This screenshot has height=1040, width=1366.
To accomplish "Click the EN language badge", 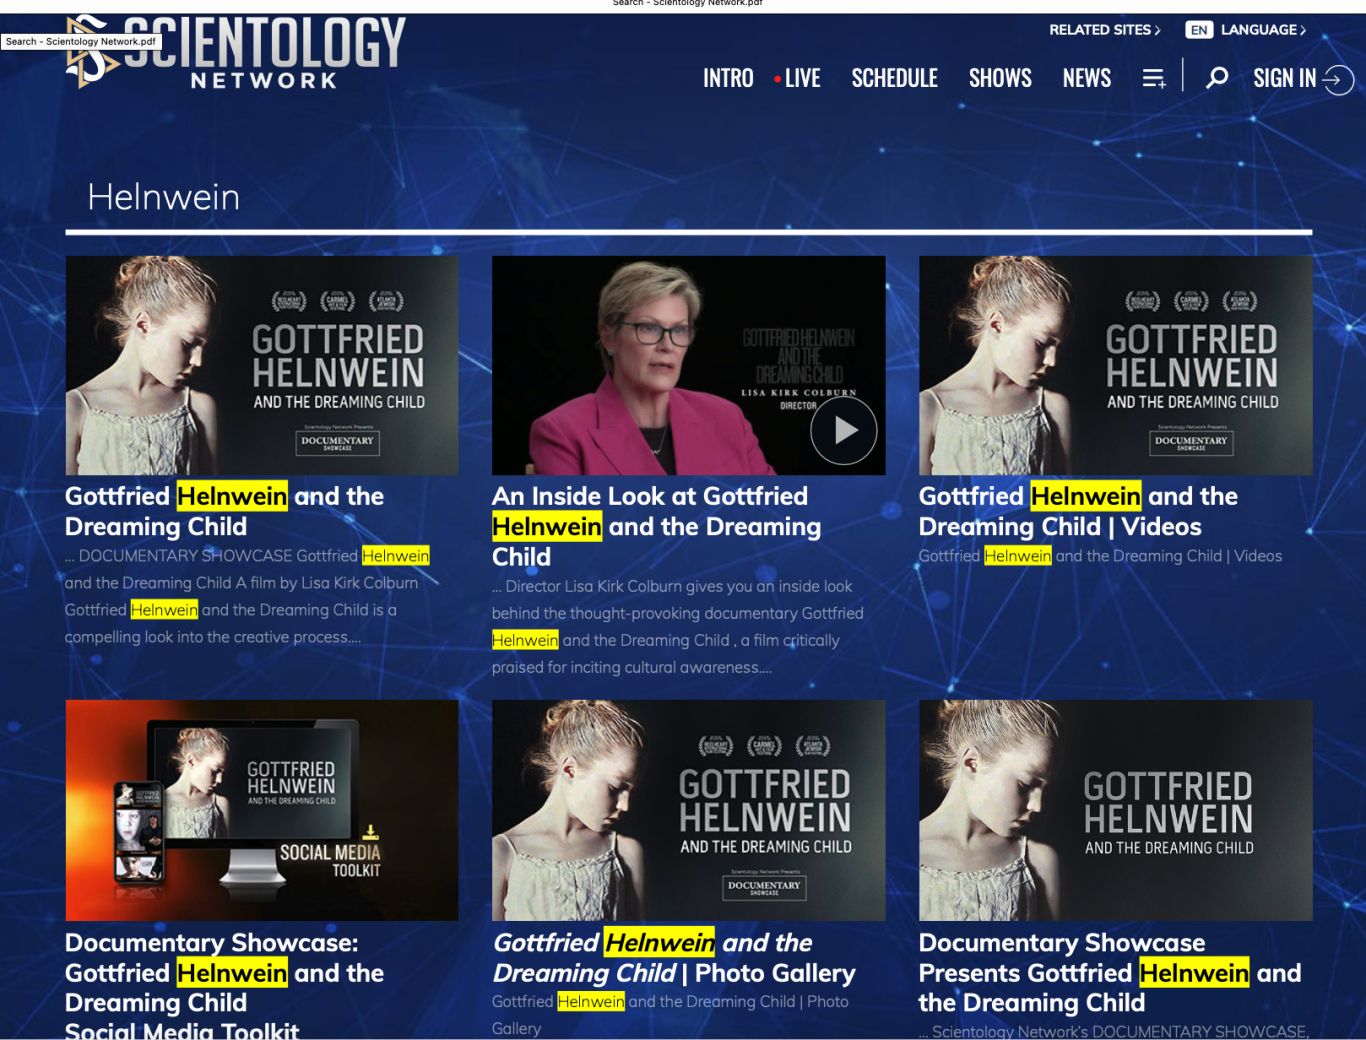I will click(x=1198, y=30).
